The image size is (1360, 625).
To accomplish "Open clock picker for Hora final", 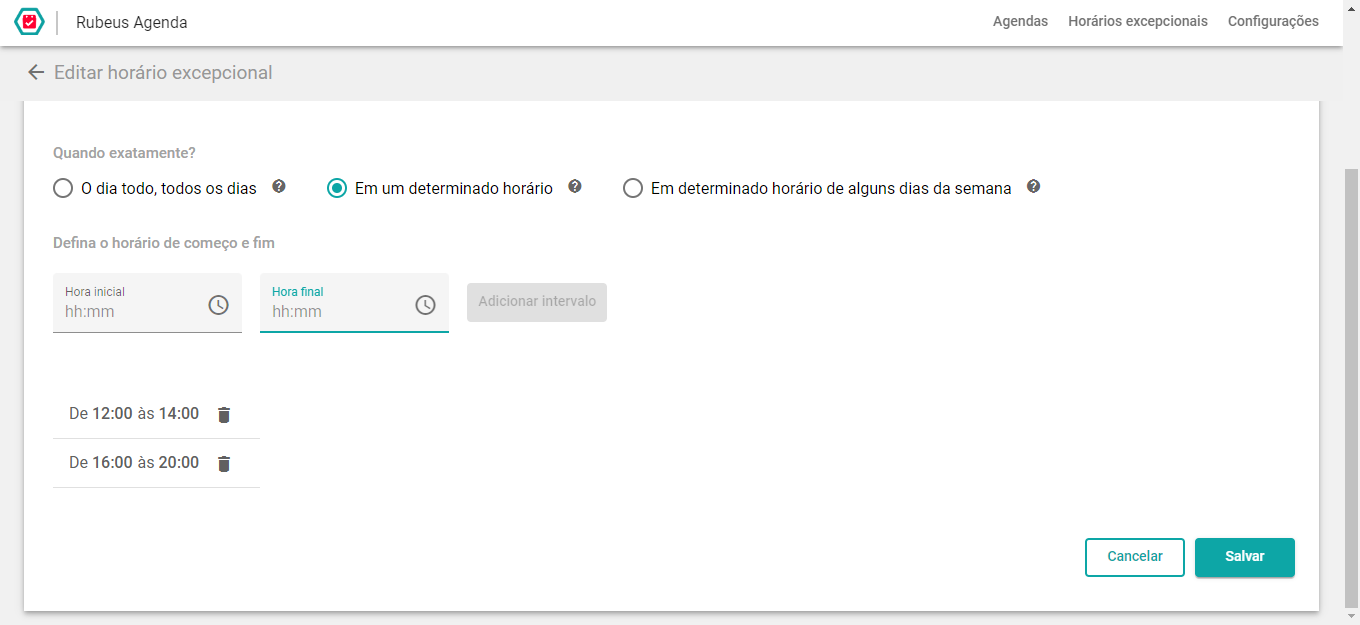I will pyautogui.click(x=425, y=305).
